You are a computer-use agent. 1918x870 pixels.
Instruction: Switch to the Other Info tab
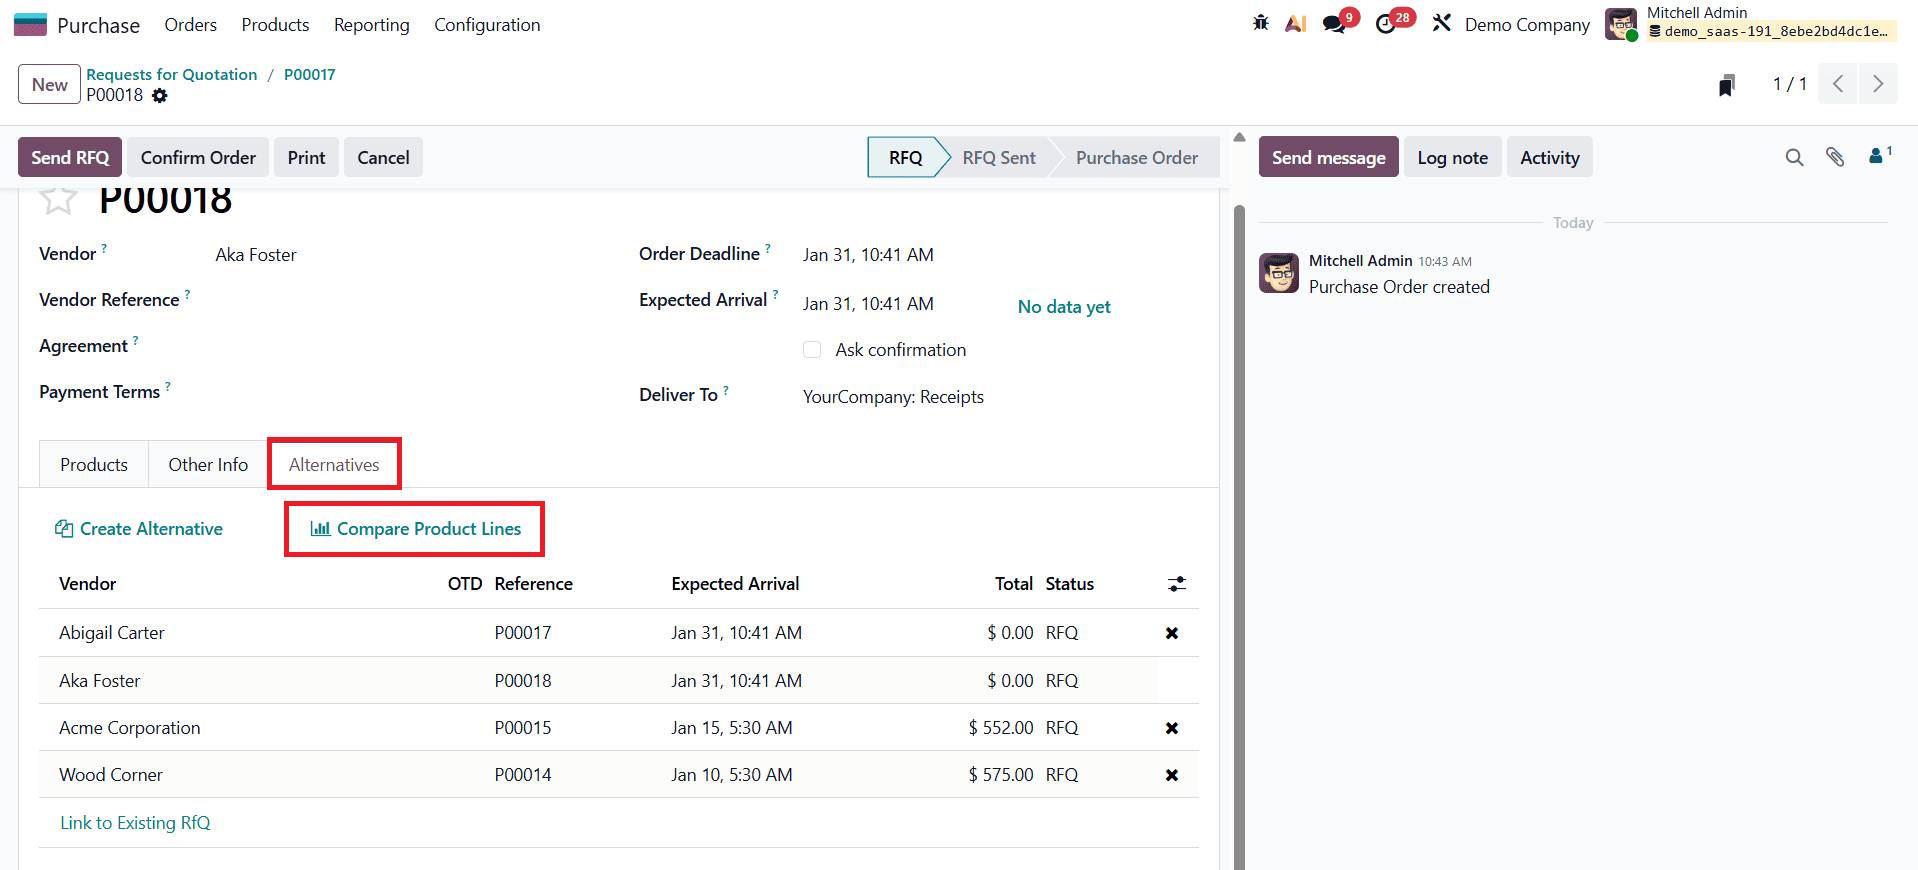click(208, 465)
